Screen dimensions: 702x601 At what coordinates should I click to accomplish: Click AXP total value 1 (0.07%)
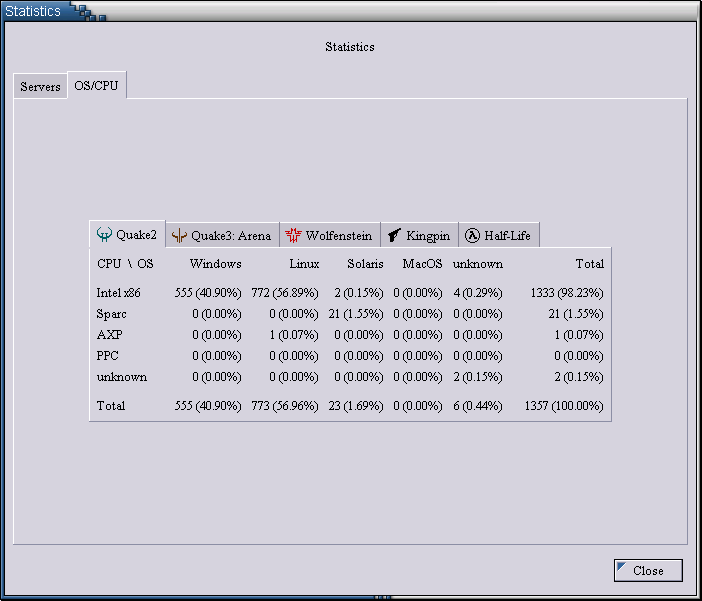(579, 335)
